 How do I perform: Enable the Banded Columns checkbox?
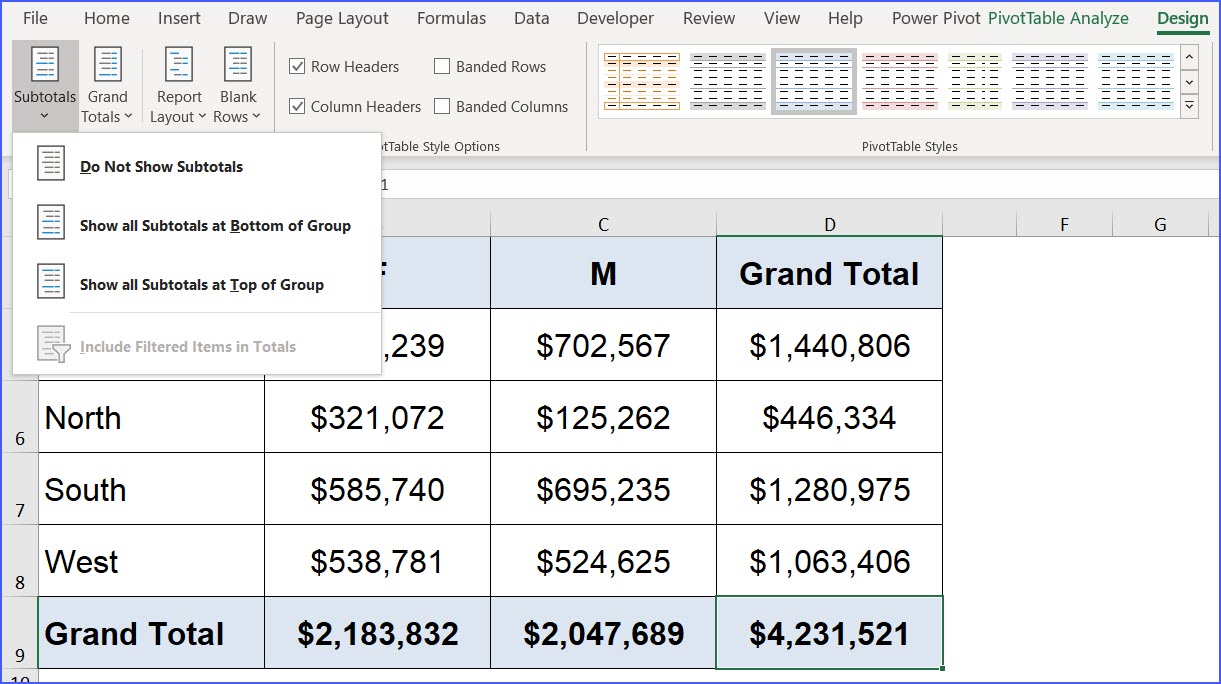[x=442, y=106]
